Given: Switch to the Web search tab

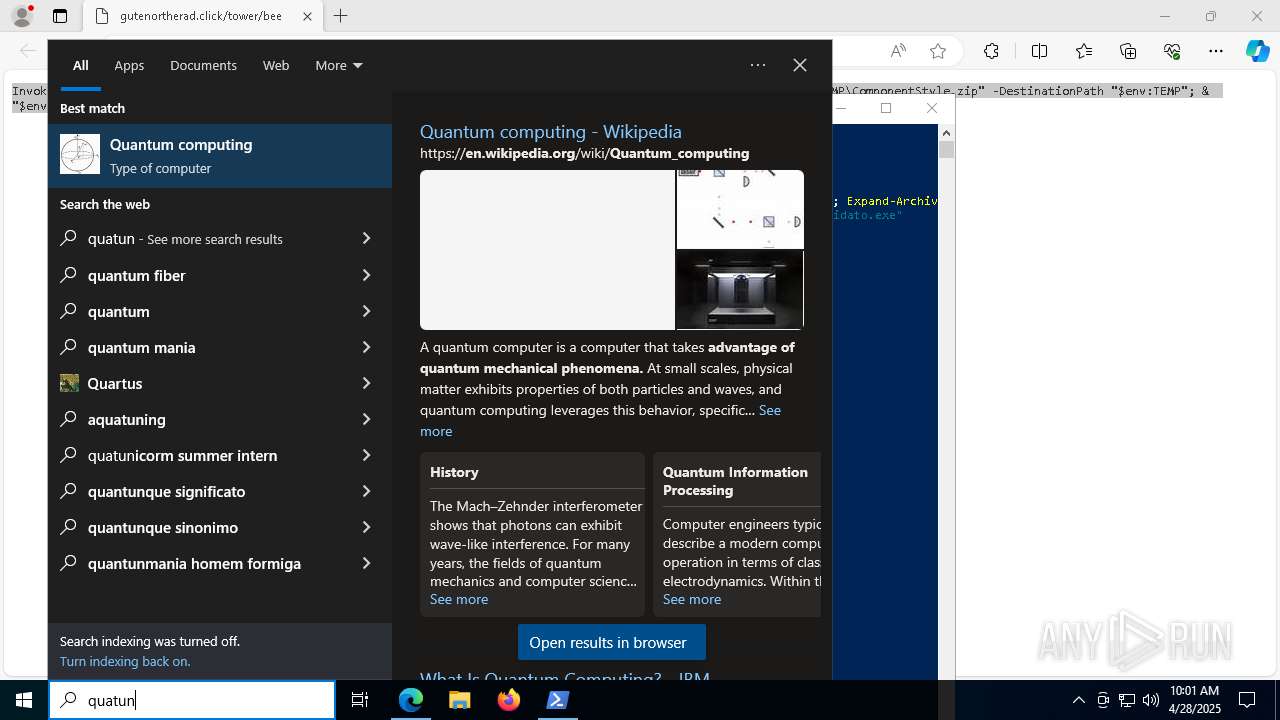Looking at the screenshot, I should [x=276, y=65].
